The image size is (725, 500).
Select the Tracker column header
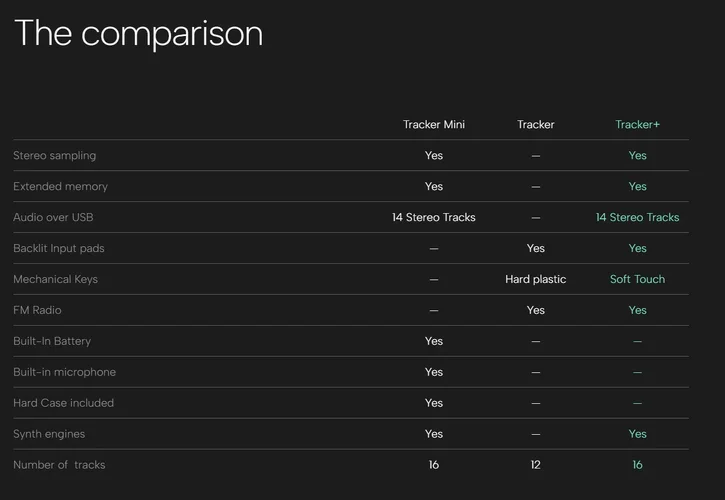pos(535,125)
